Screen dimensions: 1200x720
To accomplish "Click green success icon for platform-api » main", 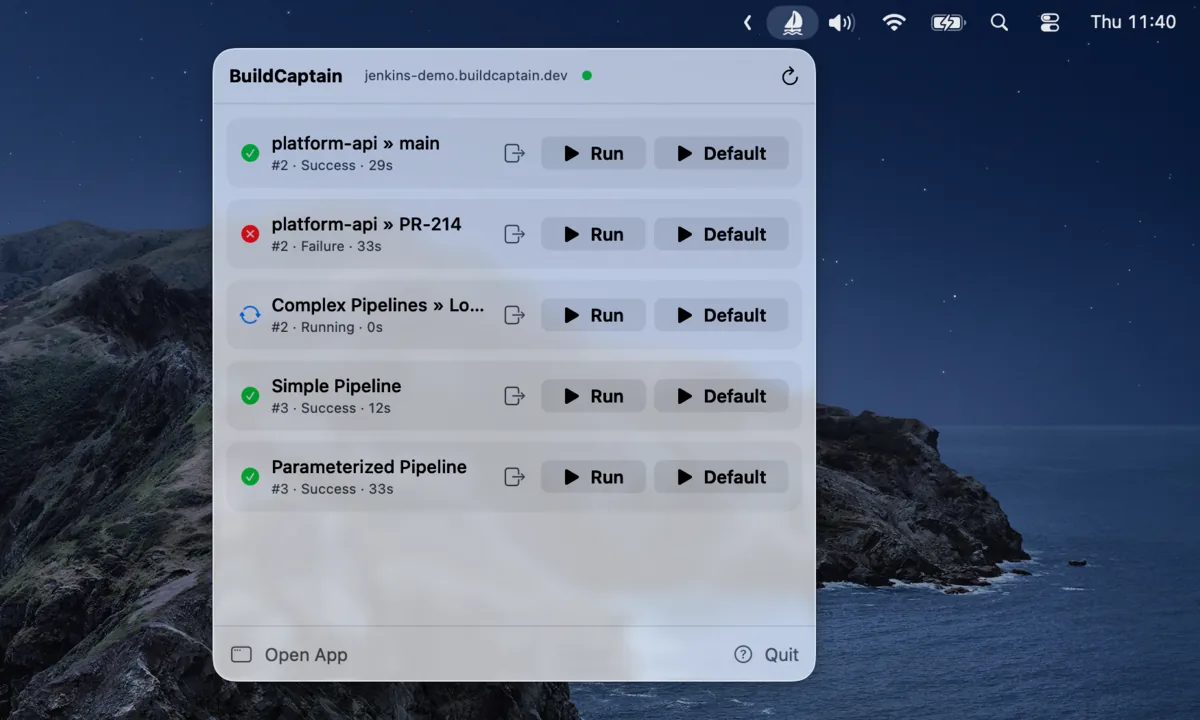I will pos(250,153).
